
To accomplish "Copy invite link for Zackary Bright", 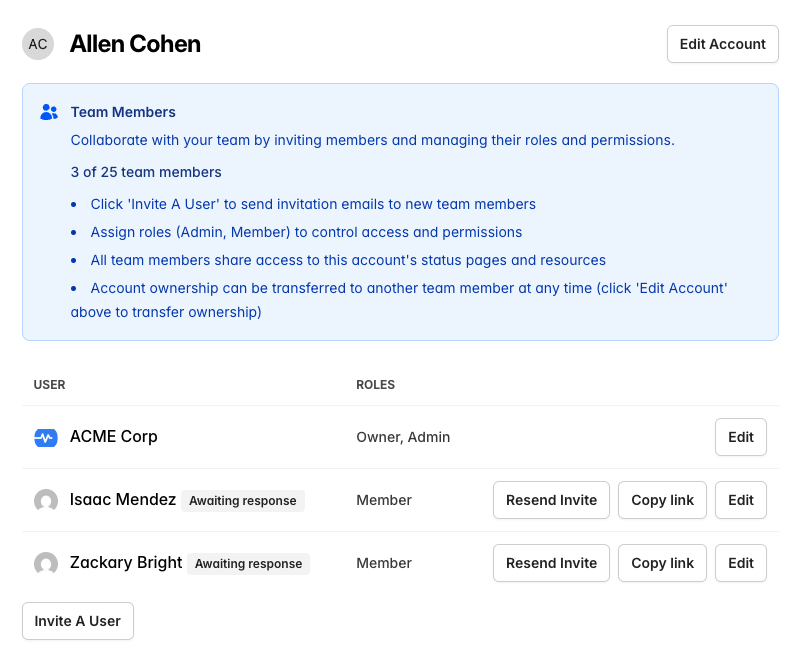I will tap(662, 563).
